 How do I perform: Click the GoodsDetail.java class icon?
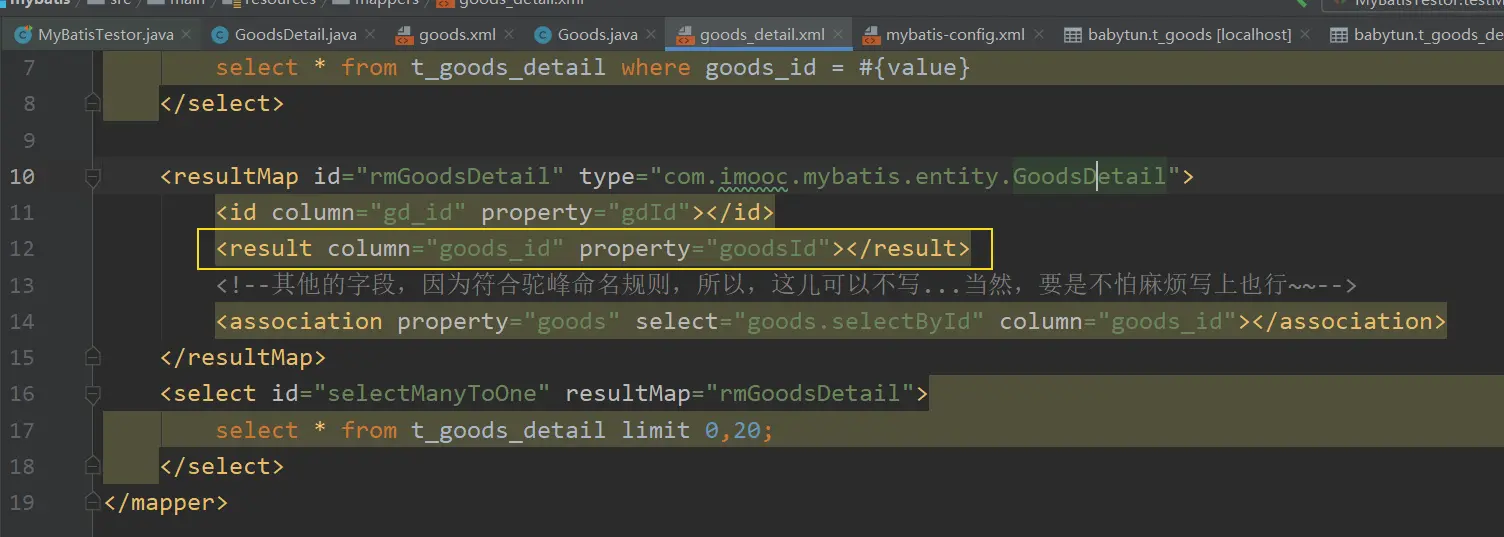pyautogui.click(x=219, y=35)
